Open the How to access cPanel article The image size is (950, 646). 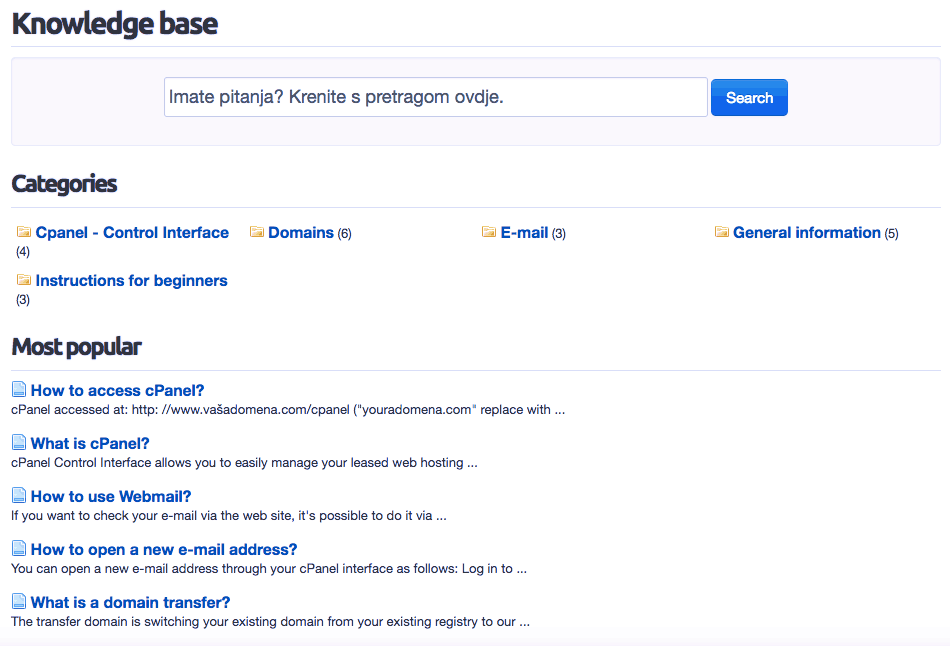click(118, 390)
